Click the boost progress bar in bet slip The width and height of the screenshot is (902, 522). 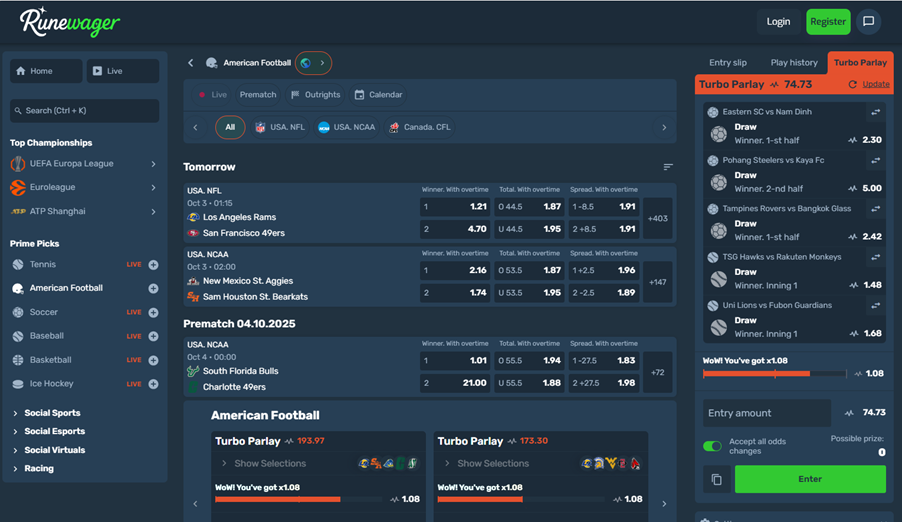click(775, 374)
